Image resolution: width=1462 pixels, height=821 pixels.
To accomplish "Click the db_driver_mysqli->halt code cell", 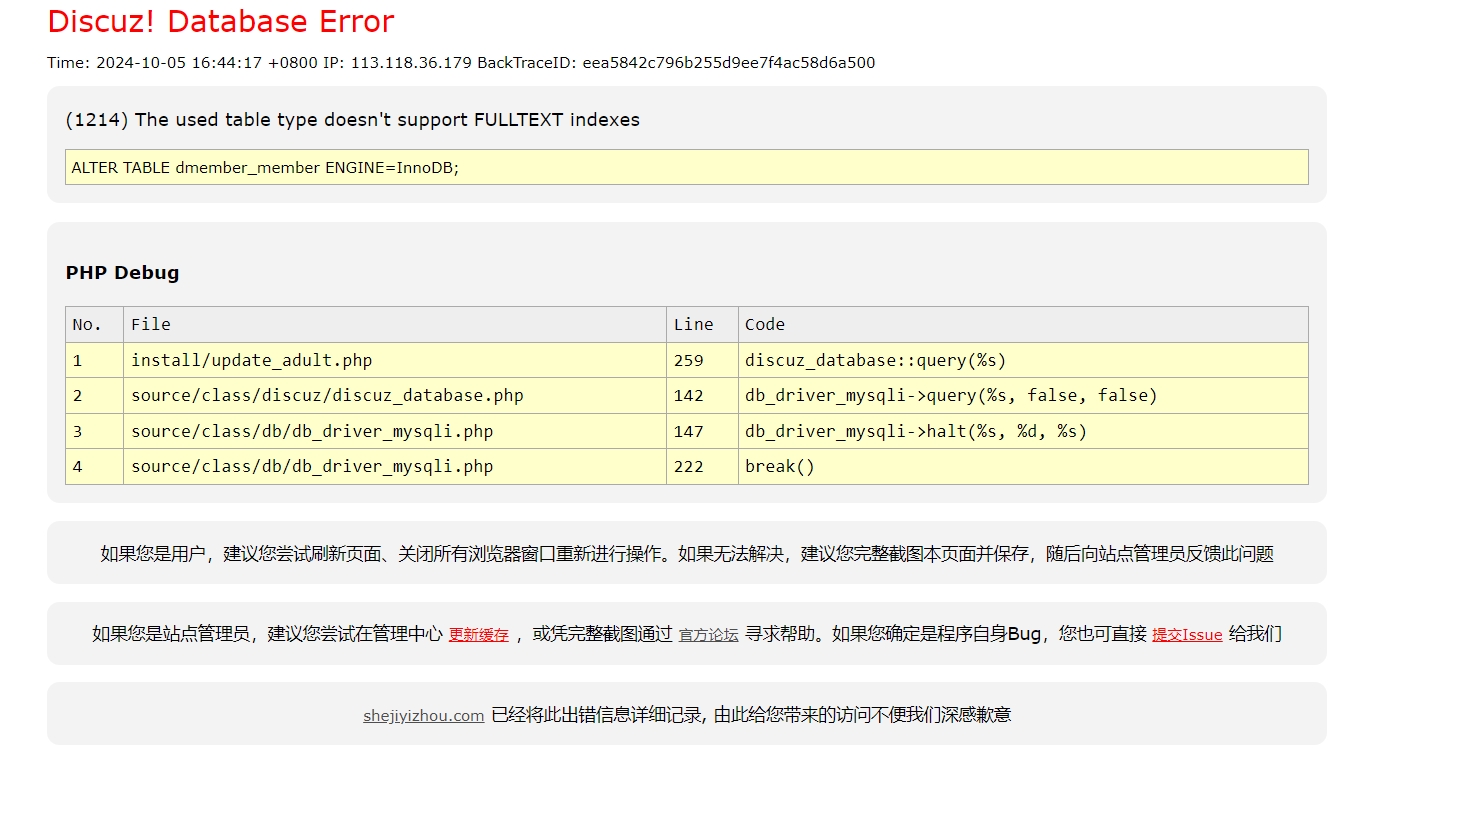I will tap(915, 431).
